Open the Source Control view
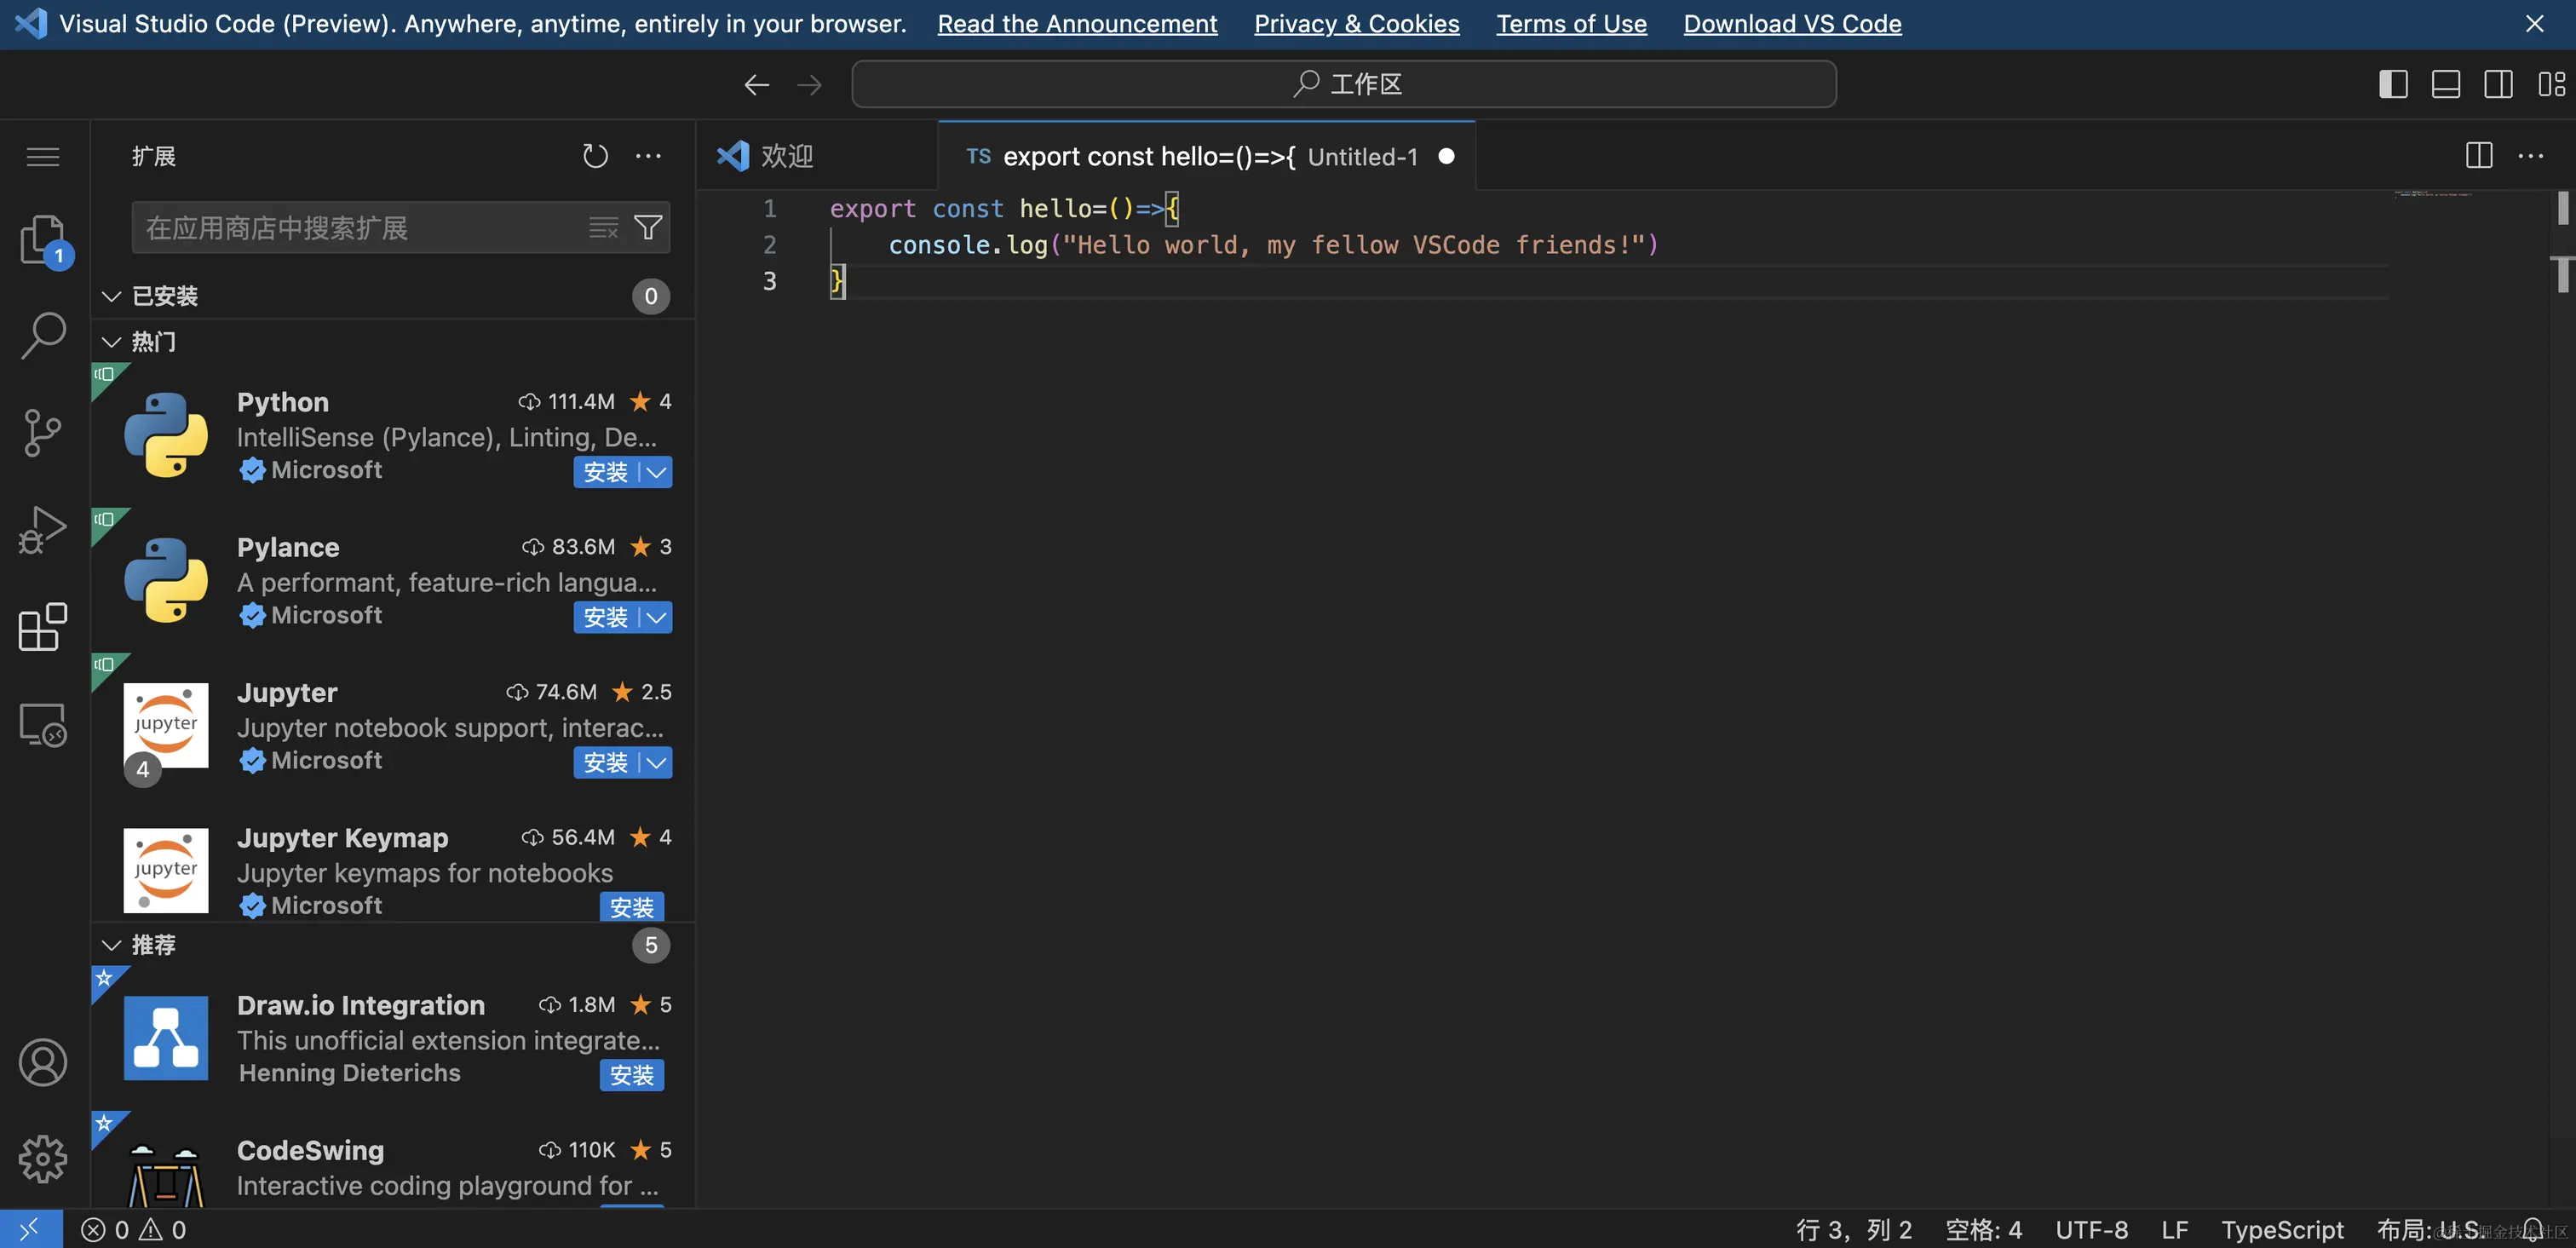Viewport: 2576px width, 1248px height. (x=43, y=433)
